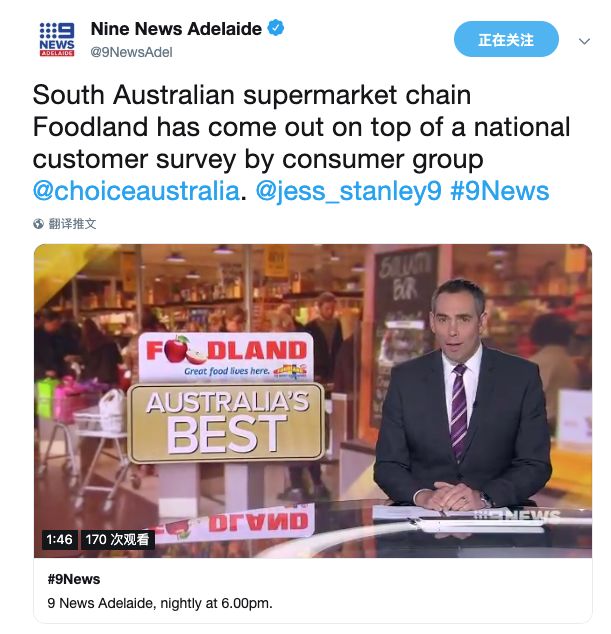Open the Nine News Adelaide display name

pos(176,29)
